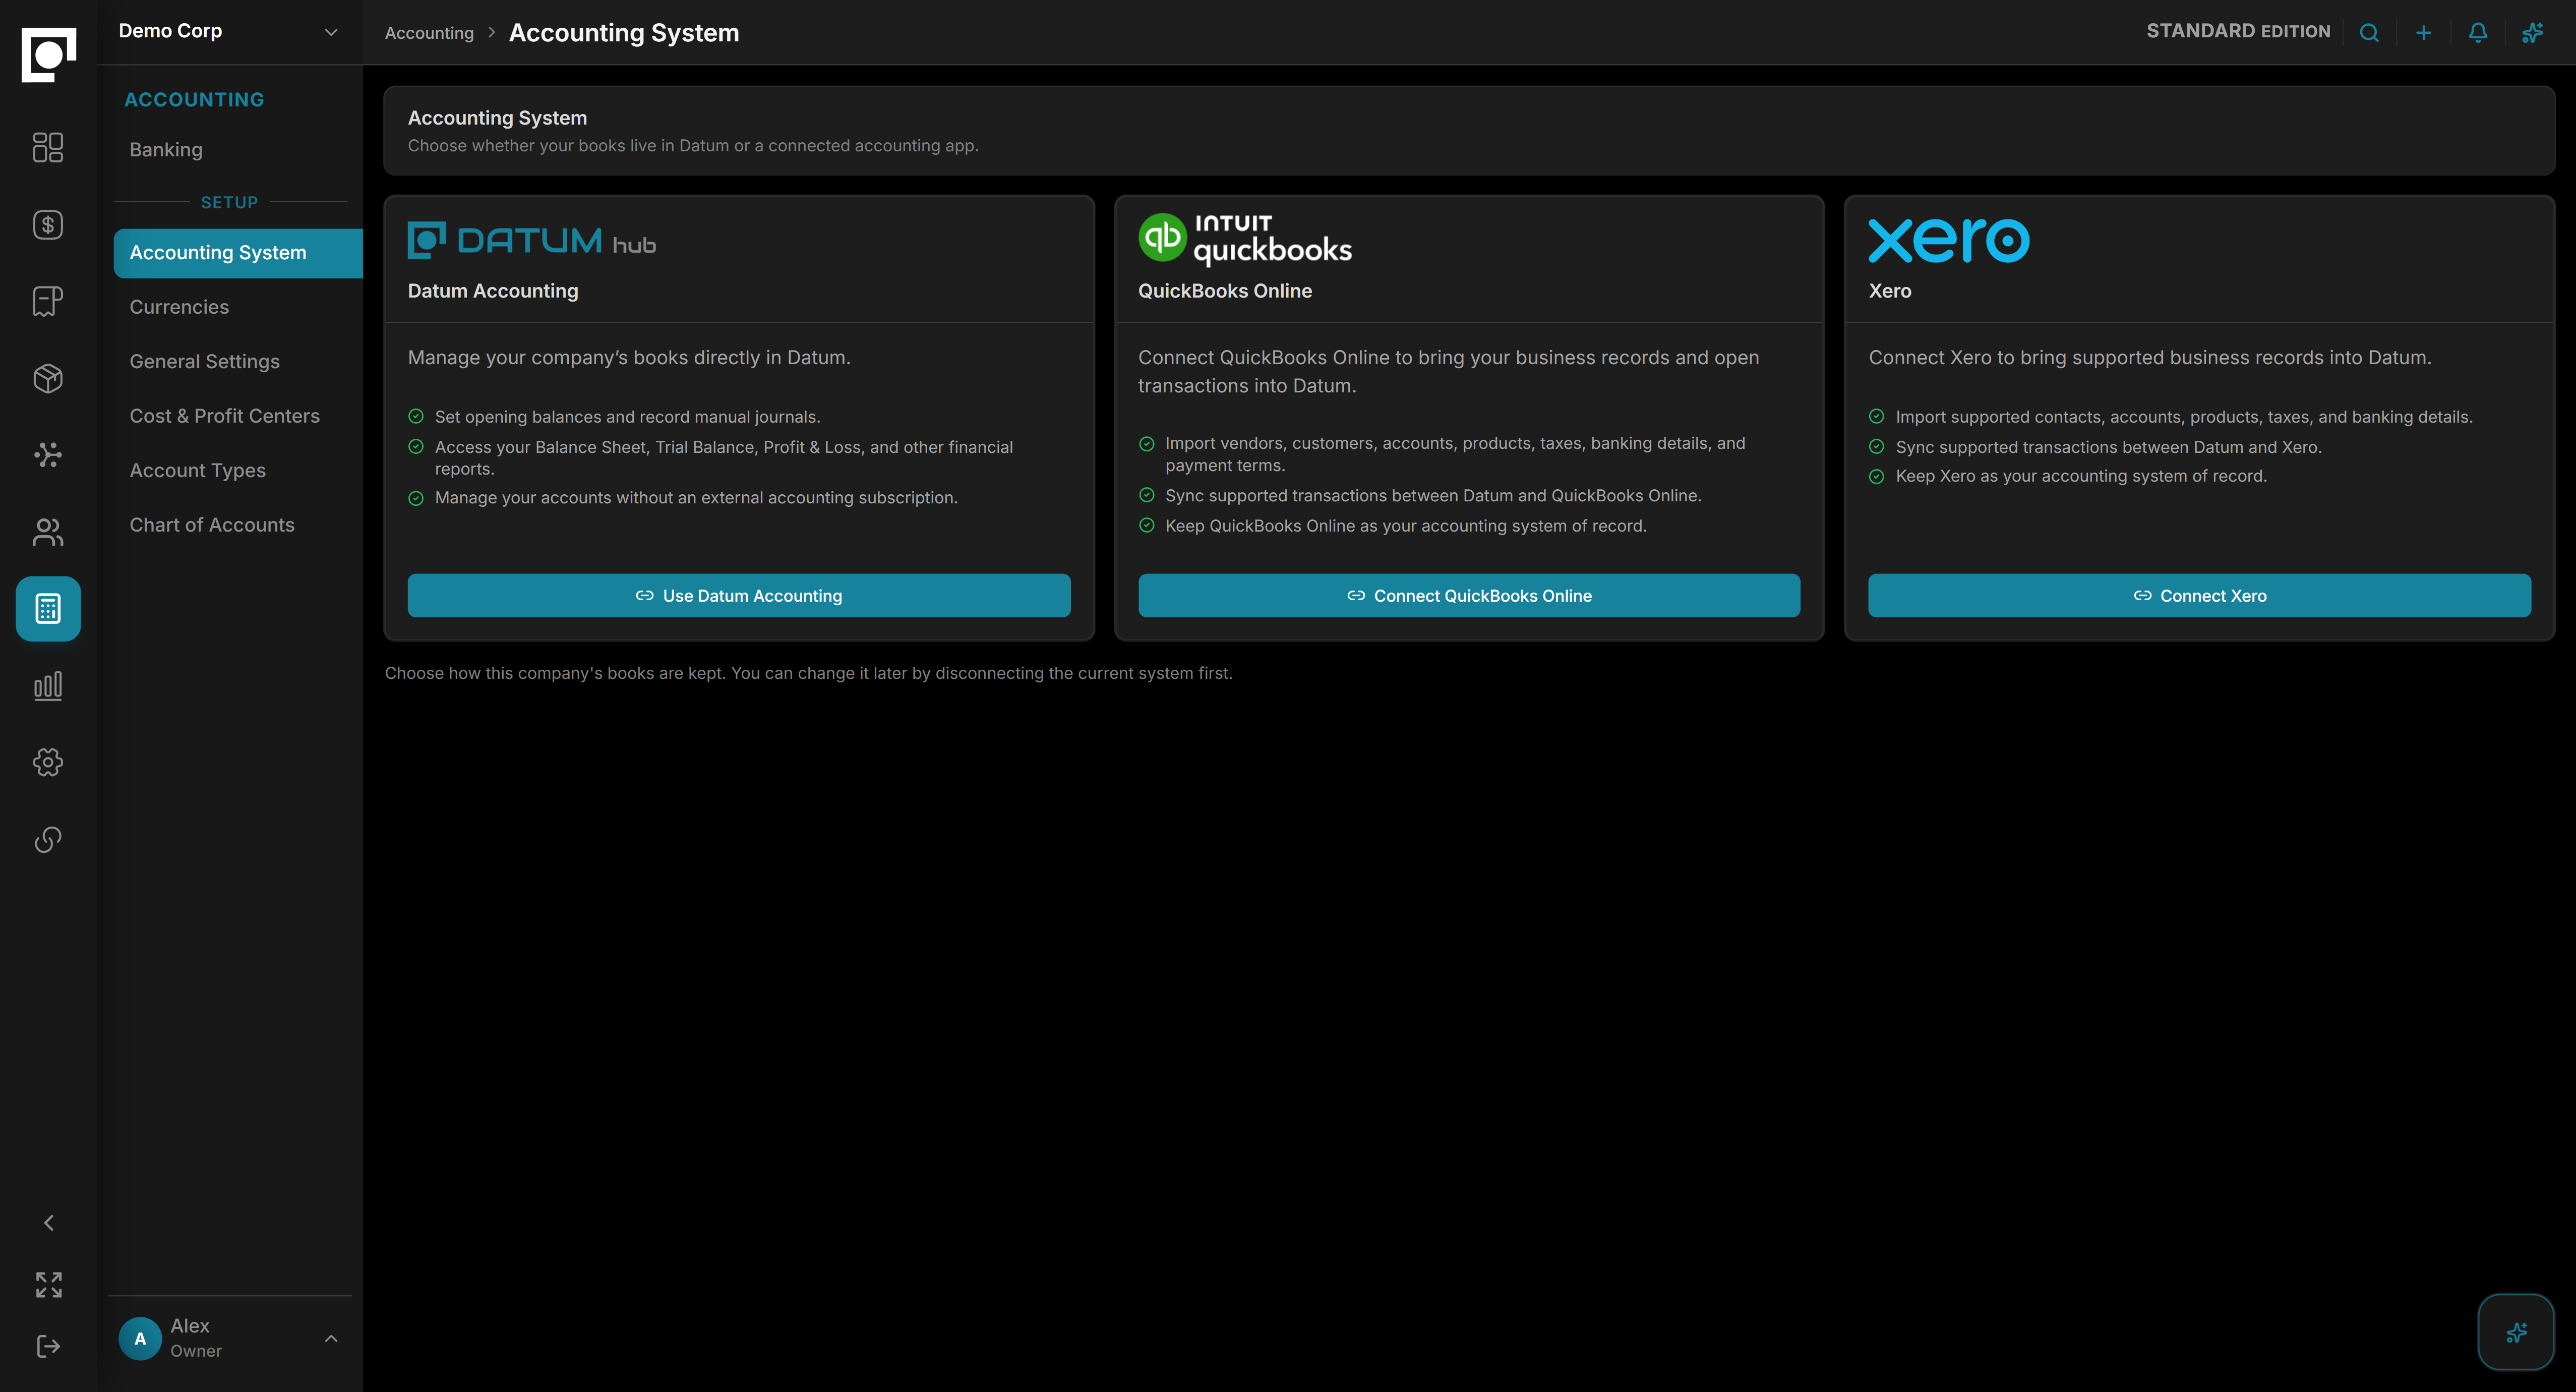Open the dollar sign sales icon
The width and height of the screenshot is (2576, 1392).
(48, 224)
